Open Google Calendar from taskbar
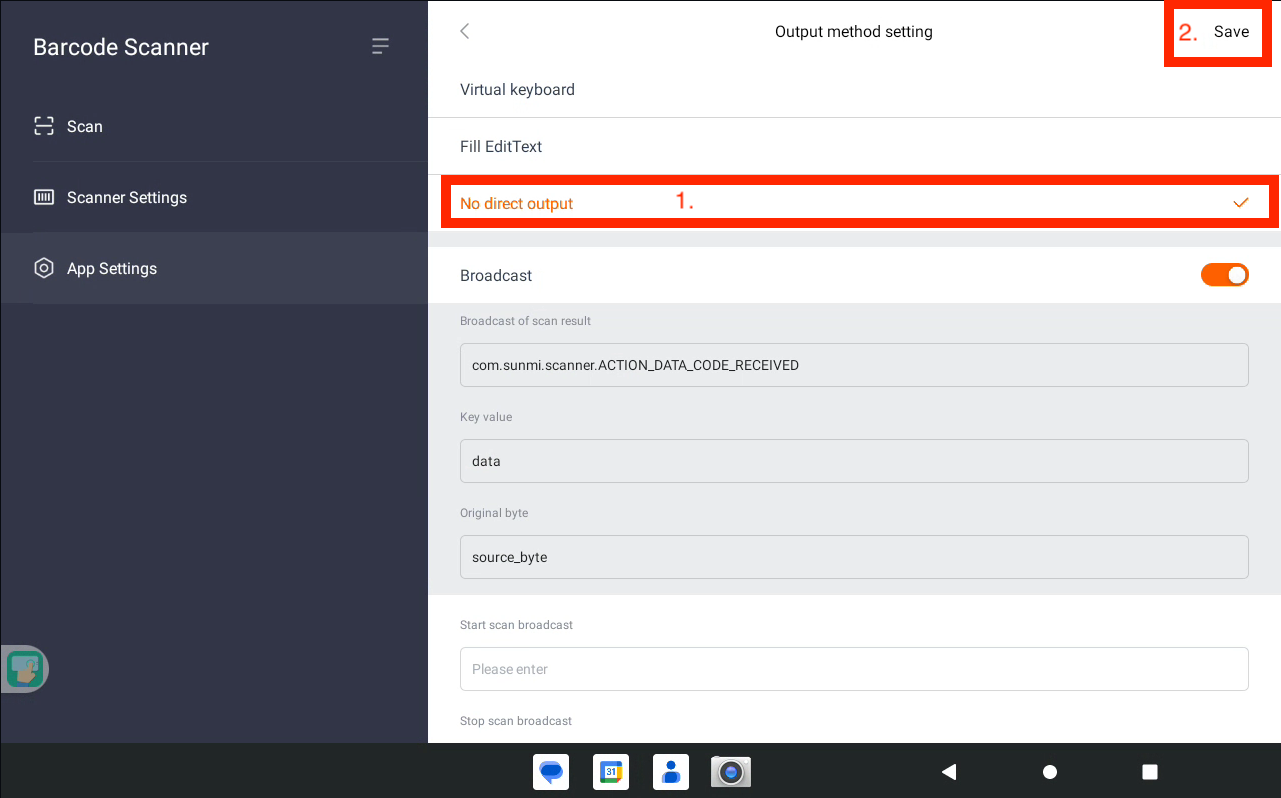 click(611, 772)
